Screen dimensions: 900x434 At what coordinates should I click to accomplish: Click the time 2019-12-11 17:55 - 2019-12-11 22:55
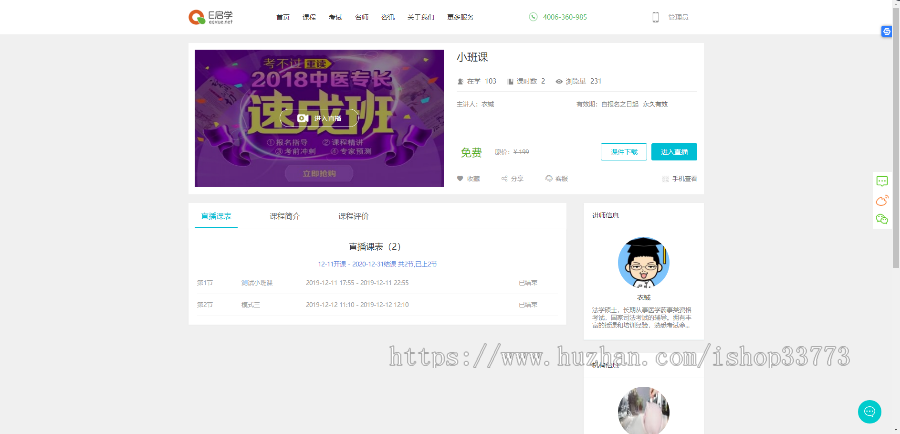pos(357,283)
